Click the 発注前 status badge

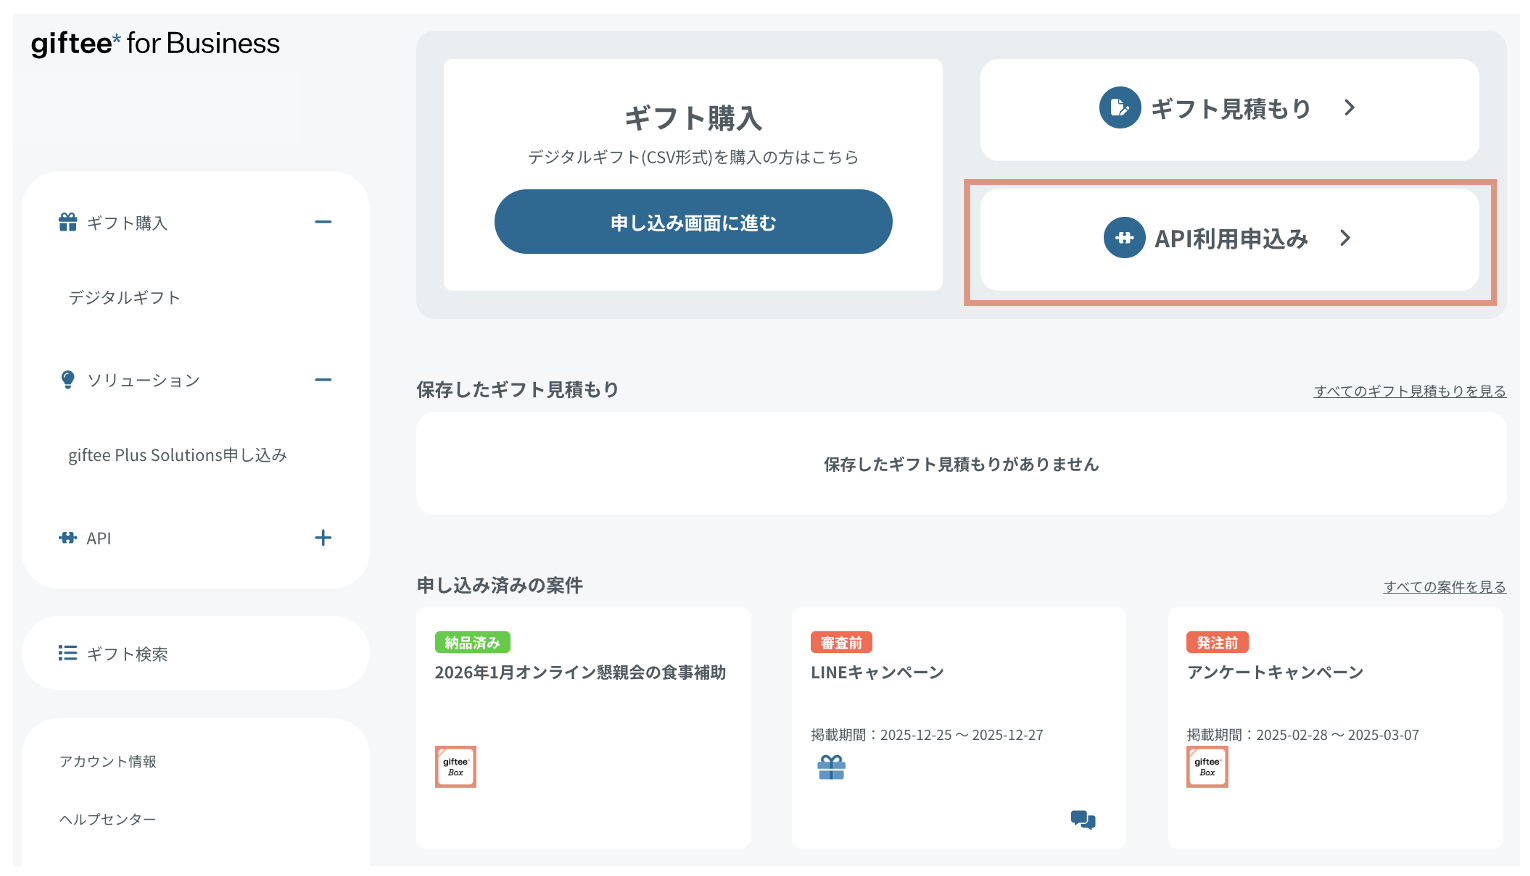[1218, 643]
